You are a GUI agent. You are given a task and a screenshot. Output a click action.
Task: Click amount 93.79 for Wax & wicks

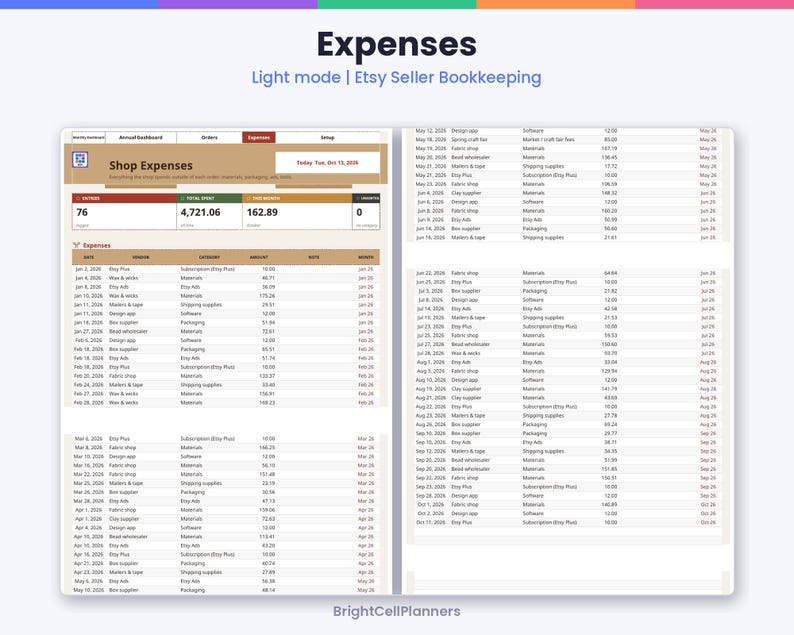(x=611, y=353)
